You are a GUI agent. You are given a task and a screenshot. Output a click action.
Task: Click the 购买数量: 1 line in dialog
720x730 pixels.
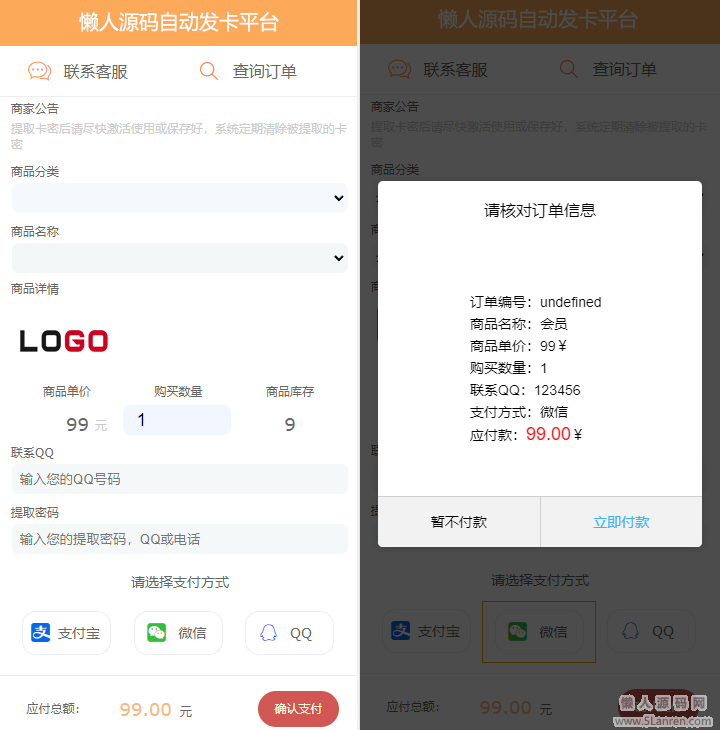[508, 368]
